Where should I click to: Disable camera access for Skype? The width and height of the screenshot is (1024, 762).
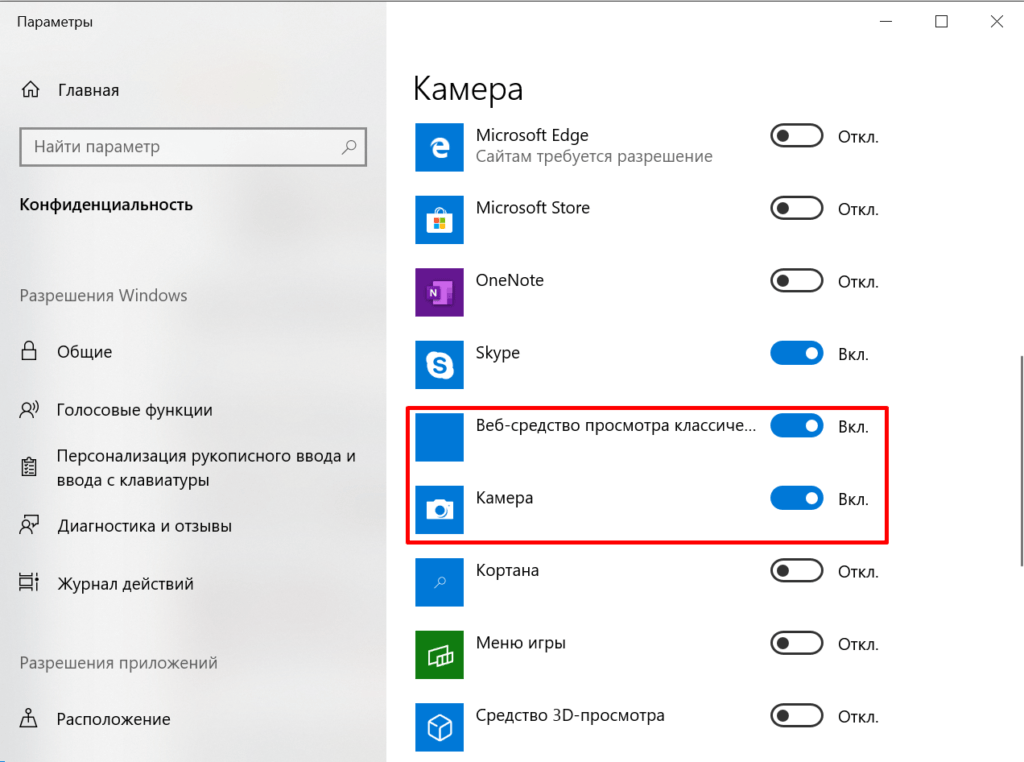797,353
